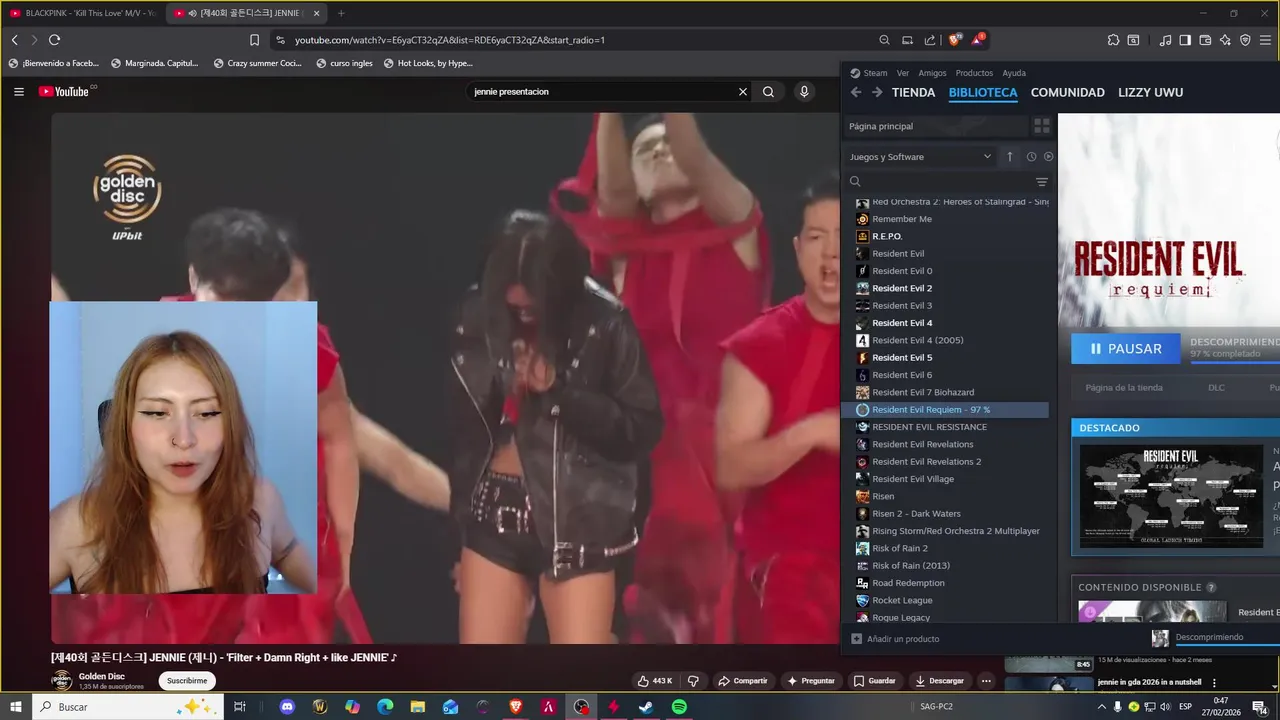1280x720 pixels.
Task: Reload the page in the browser toolbar
Action: tap(54, 40)
